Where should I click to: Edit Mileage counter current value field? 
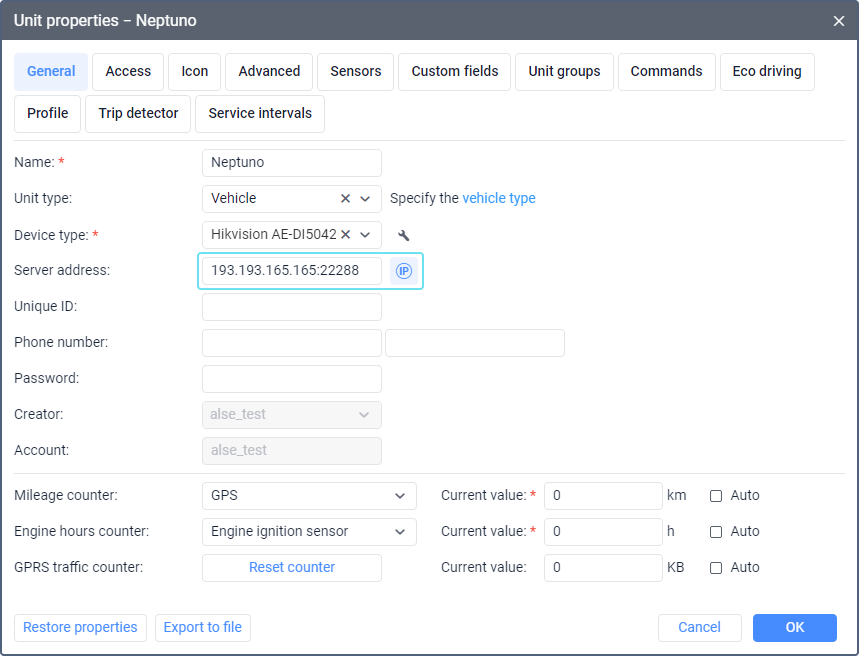tap(603, 496)
